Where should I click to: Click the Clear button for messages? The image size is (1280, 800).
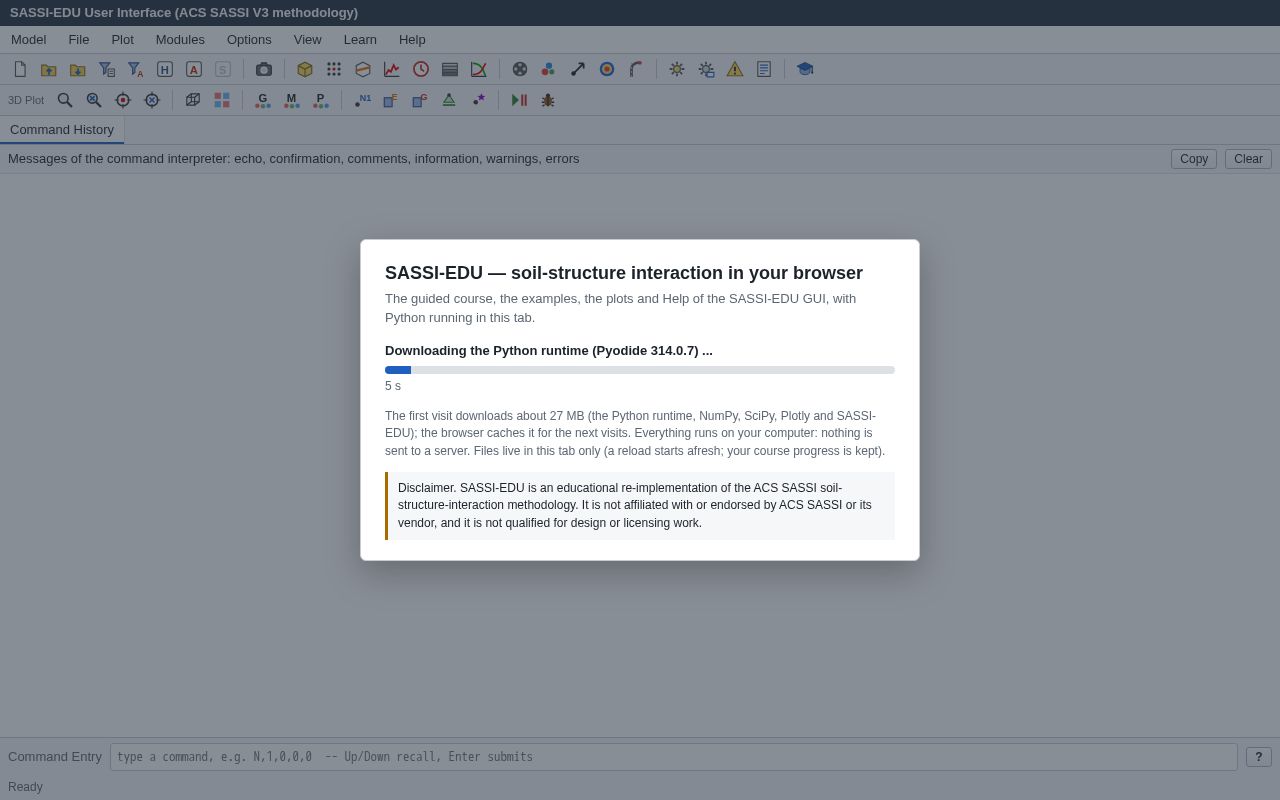pyautogui.click(x=1248, y=159)
